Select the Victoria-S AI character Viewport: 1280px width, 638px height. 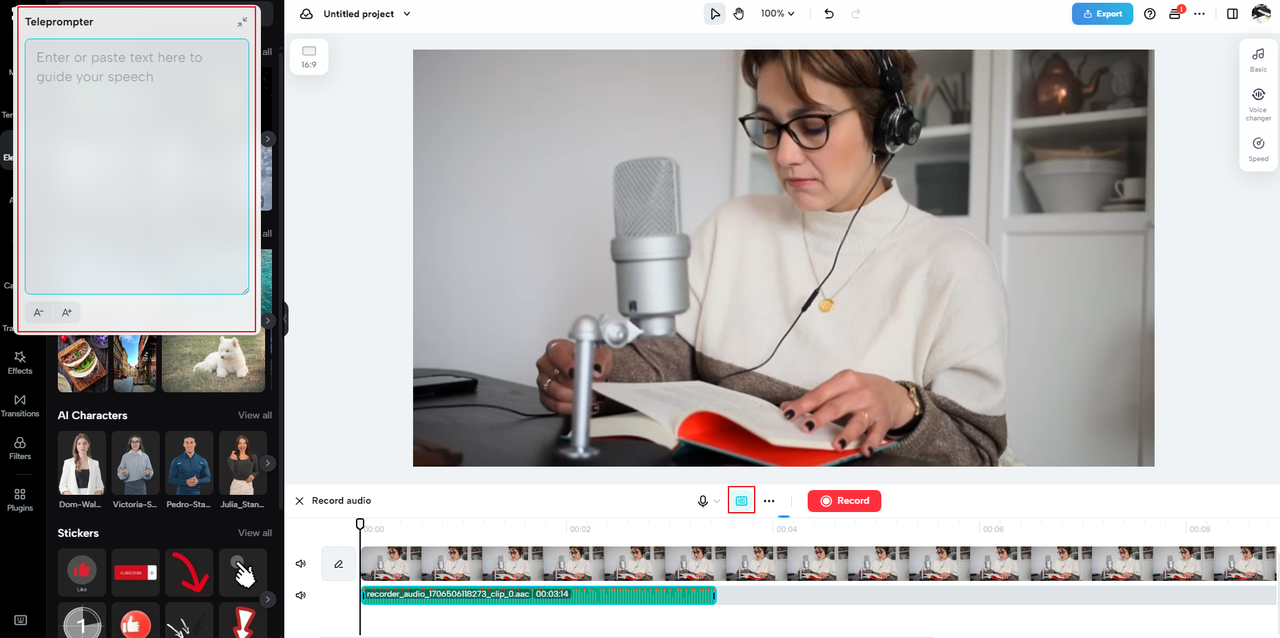click(136, 464)
